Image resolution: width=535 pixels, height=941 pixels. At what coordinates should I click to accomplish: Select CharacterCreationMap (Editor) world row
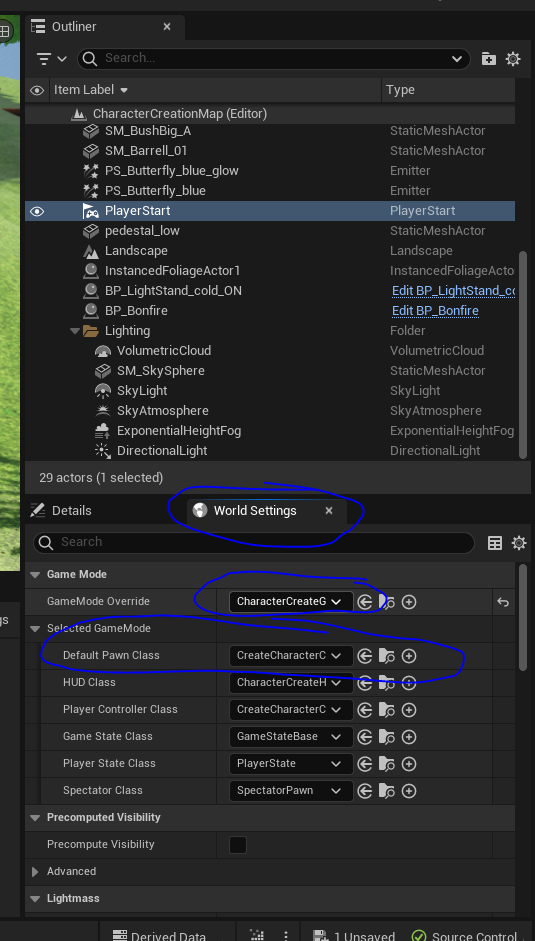pyautogui.click(x=270, y=113)
